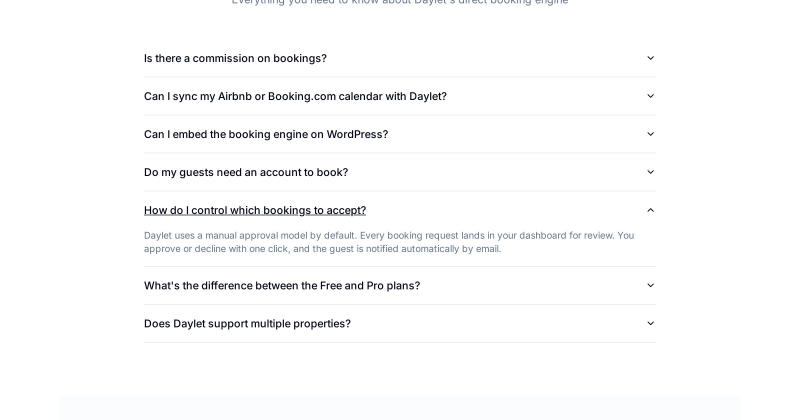Click chevron for guests account question
Screen dimensions: 800x420
pyautogui.click(x=651, y=172)
